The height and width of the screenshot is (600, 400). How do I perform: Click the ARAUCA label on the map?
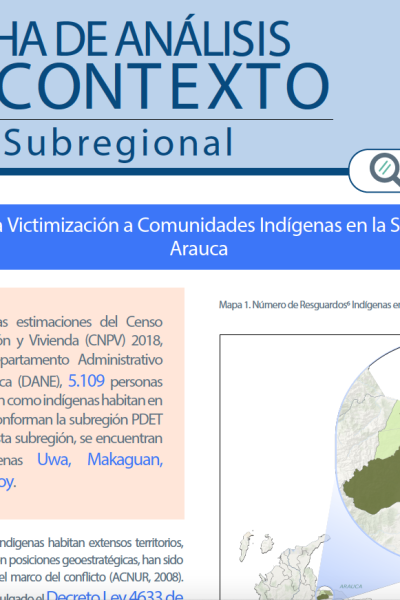(351, 586)
